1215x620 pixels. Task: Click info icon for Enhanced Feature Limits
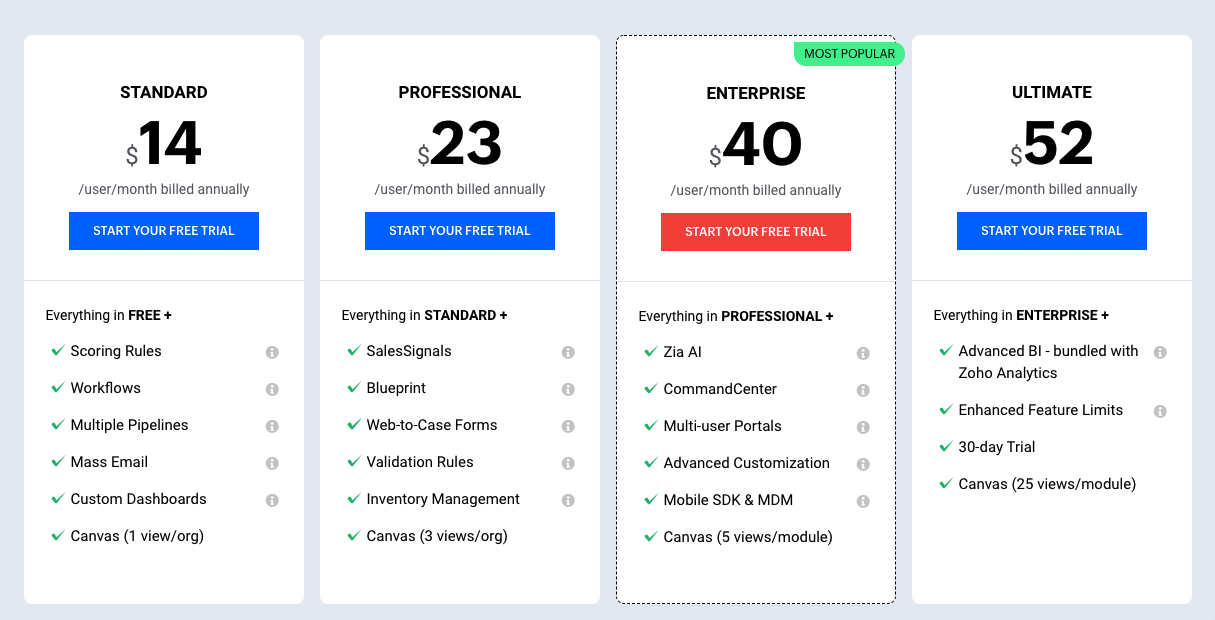click(1160, 412)
